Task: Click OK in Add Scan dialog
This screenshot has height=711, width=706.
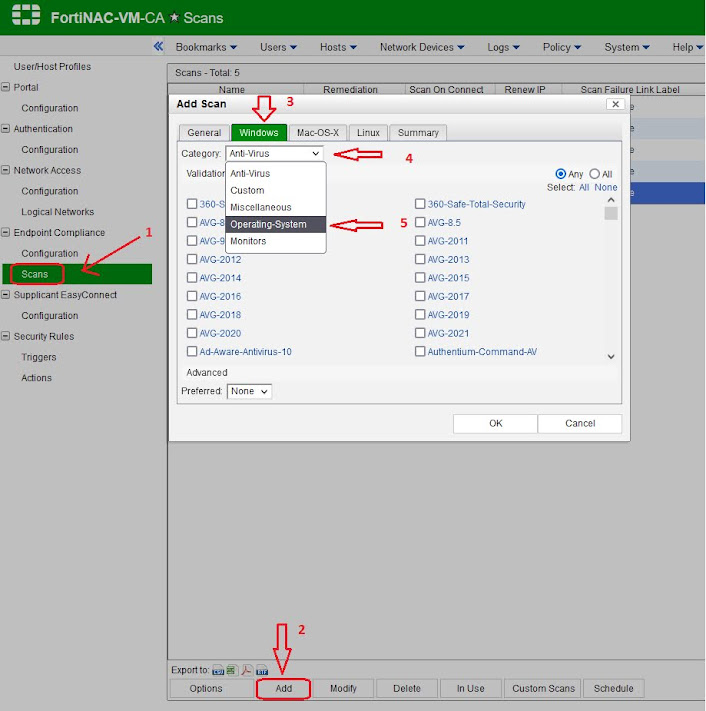Action: [x=496, y=423]
